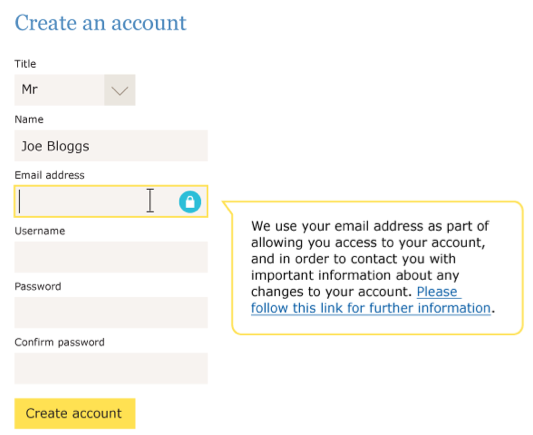This screenshot has height=435, width=533.
Task: Select the empty Username input box
Action: [111, 257]
